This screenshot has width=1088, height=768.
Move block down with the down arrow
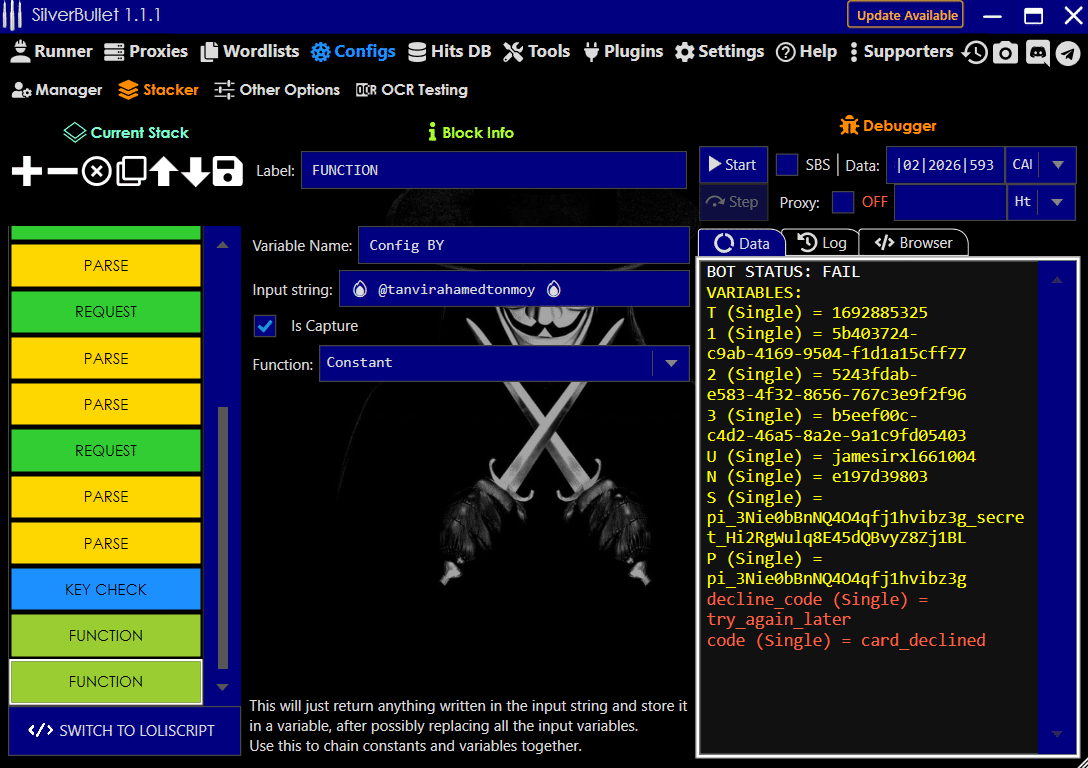196,171
